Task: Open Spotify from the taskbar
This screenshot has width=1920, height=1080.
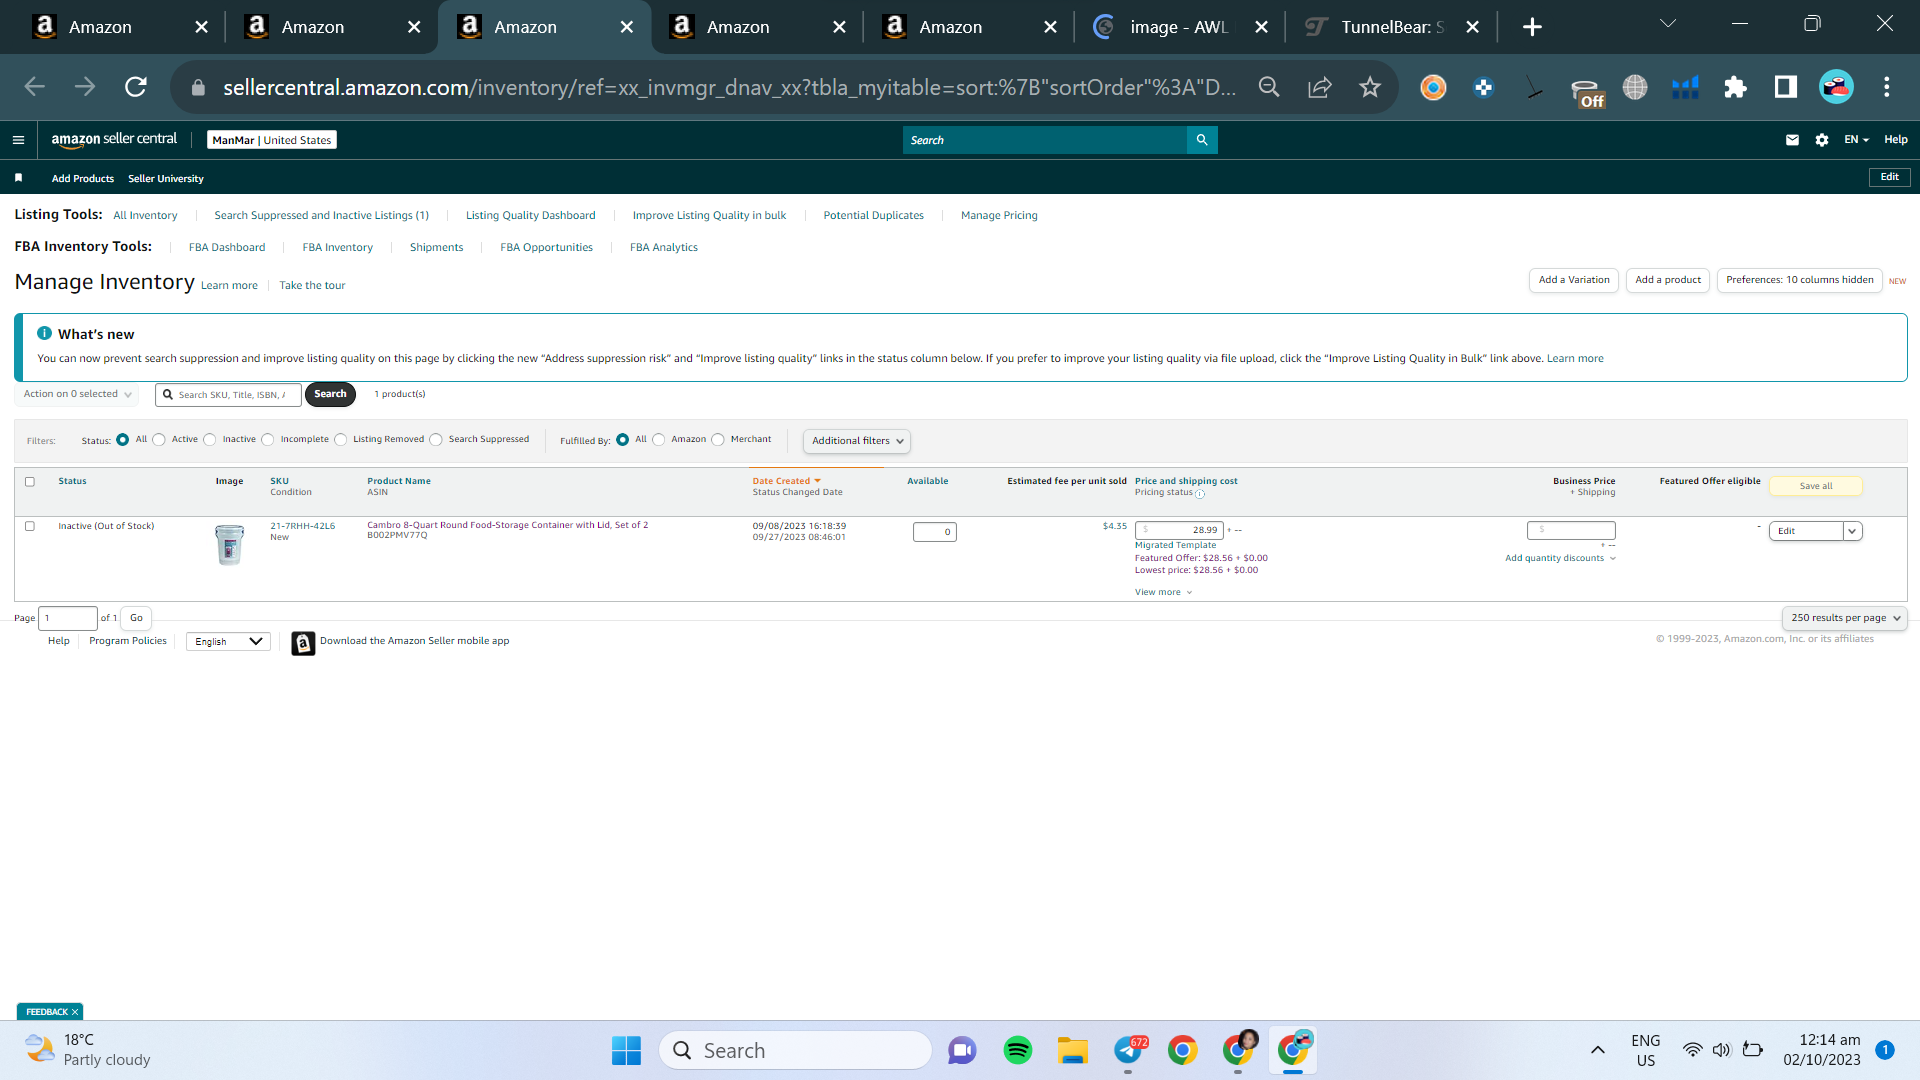Action: coord(1017,1050)
